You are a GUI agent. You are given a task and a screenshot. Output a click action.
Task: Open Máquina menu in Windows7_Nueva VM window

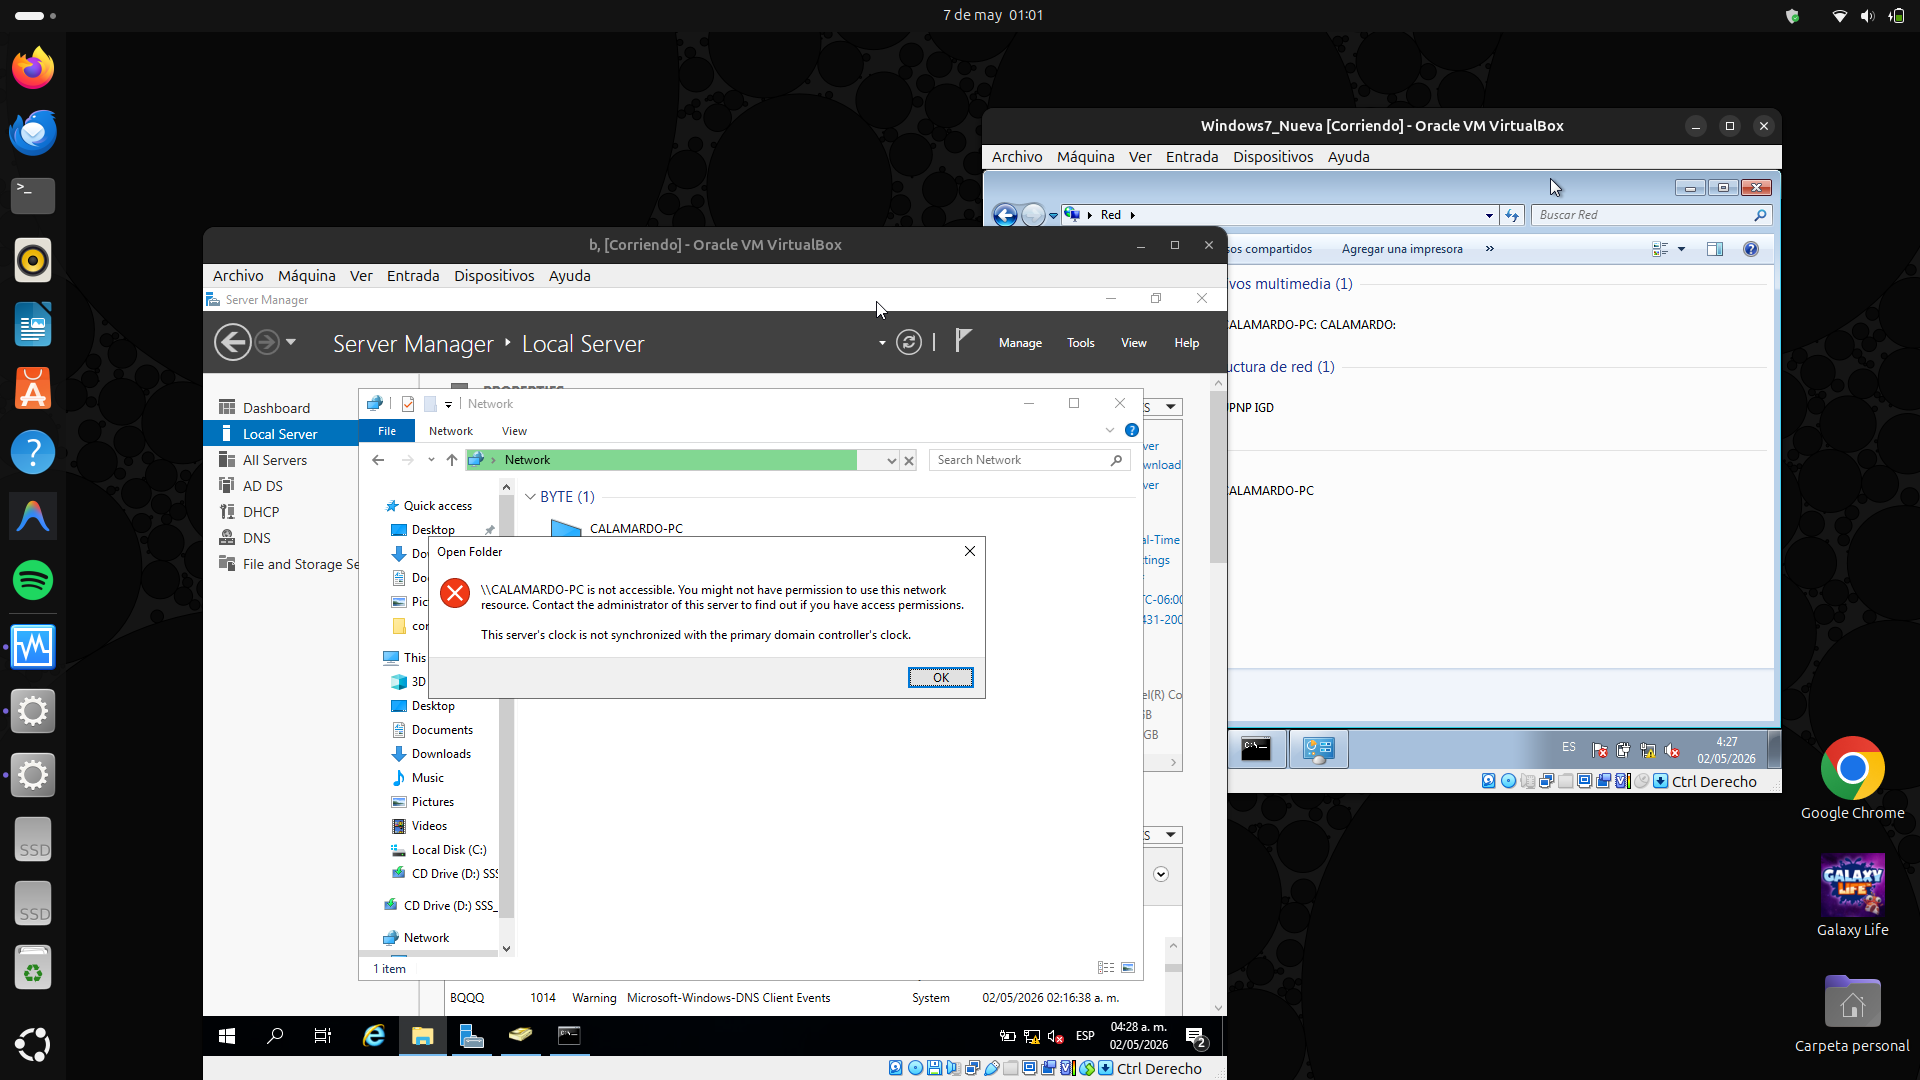click(x=1085, y=157)
